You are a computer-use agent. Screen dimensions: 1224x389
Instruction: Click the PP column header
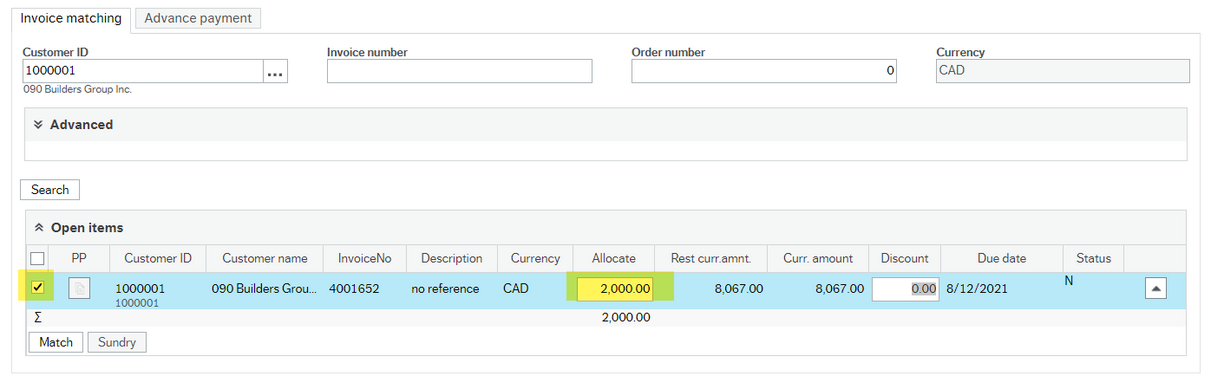tap(79, 258)
